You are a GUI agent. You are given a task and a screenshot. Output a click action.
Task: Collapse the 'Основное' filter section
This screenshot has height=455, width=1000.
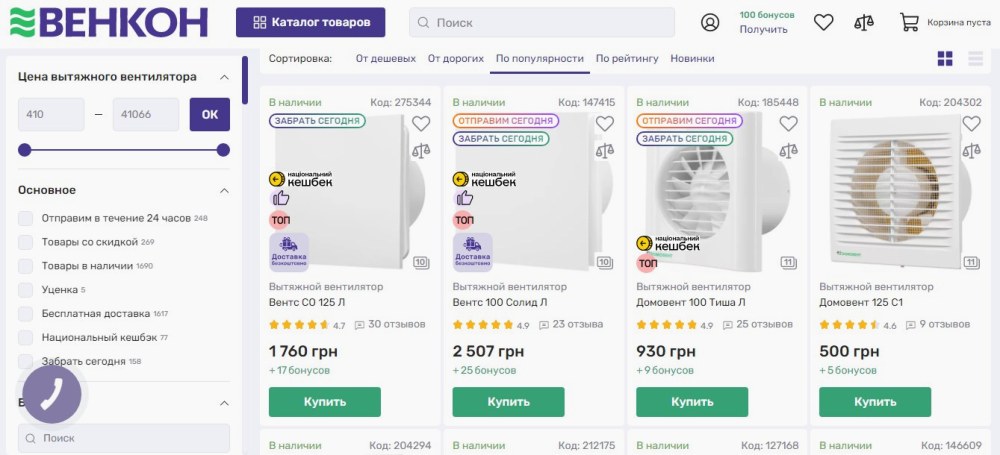tap(224, 190)
